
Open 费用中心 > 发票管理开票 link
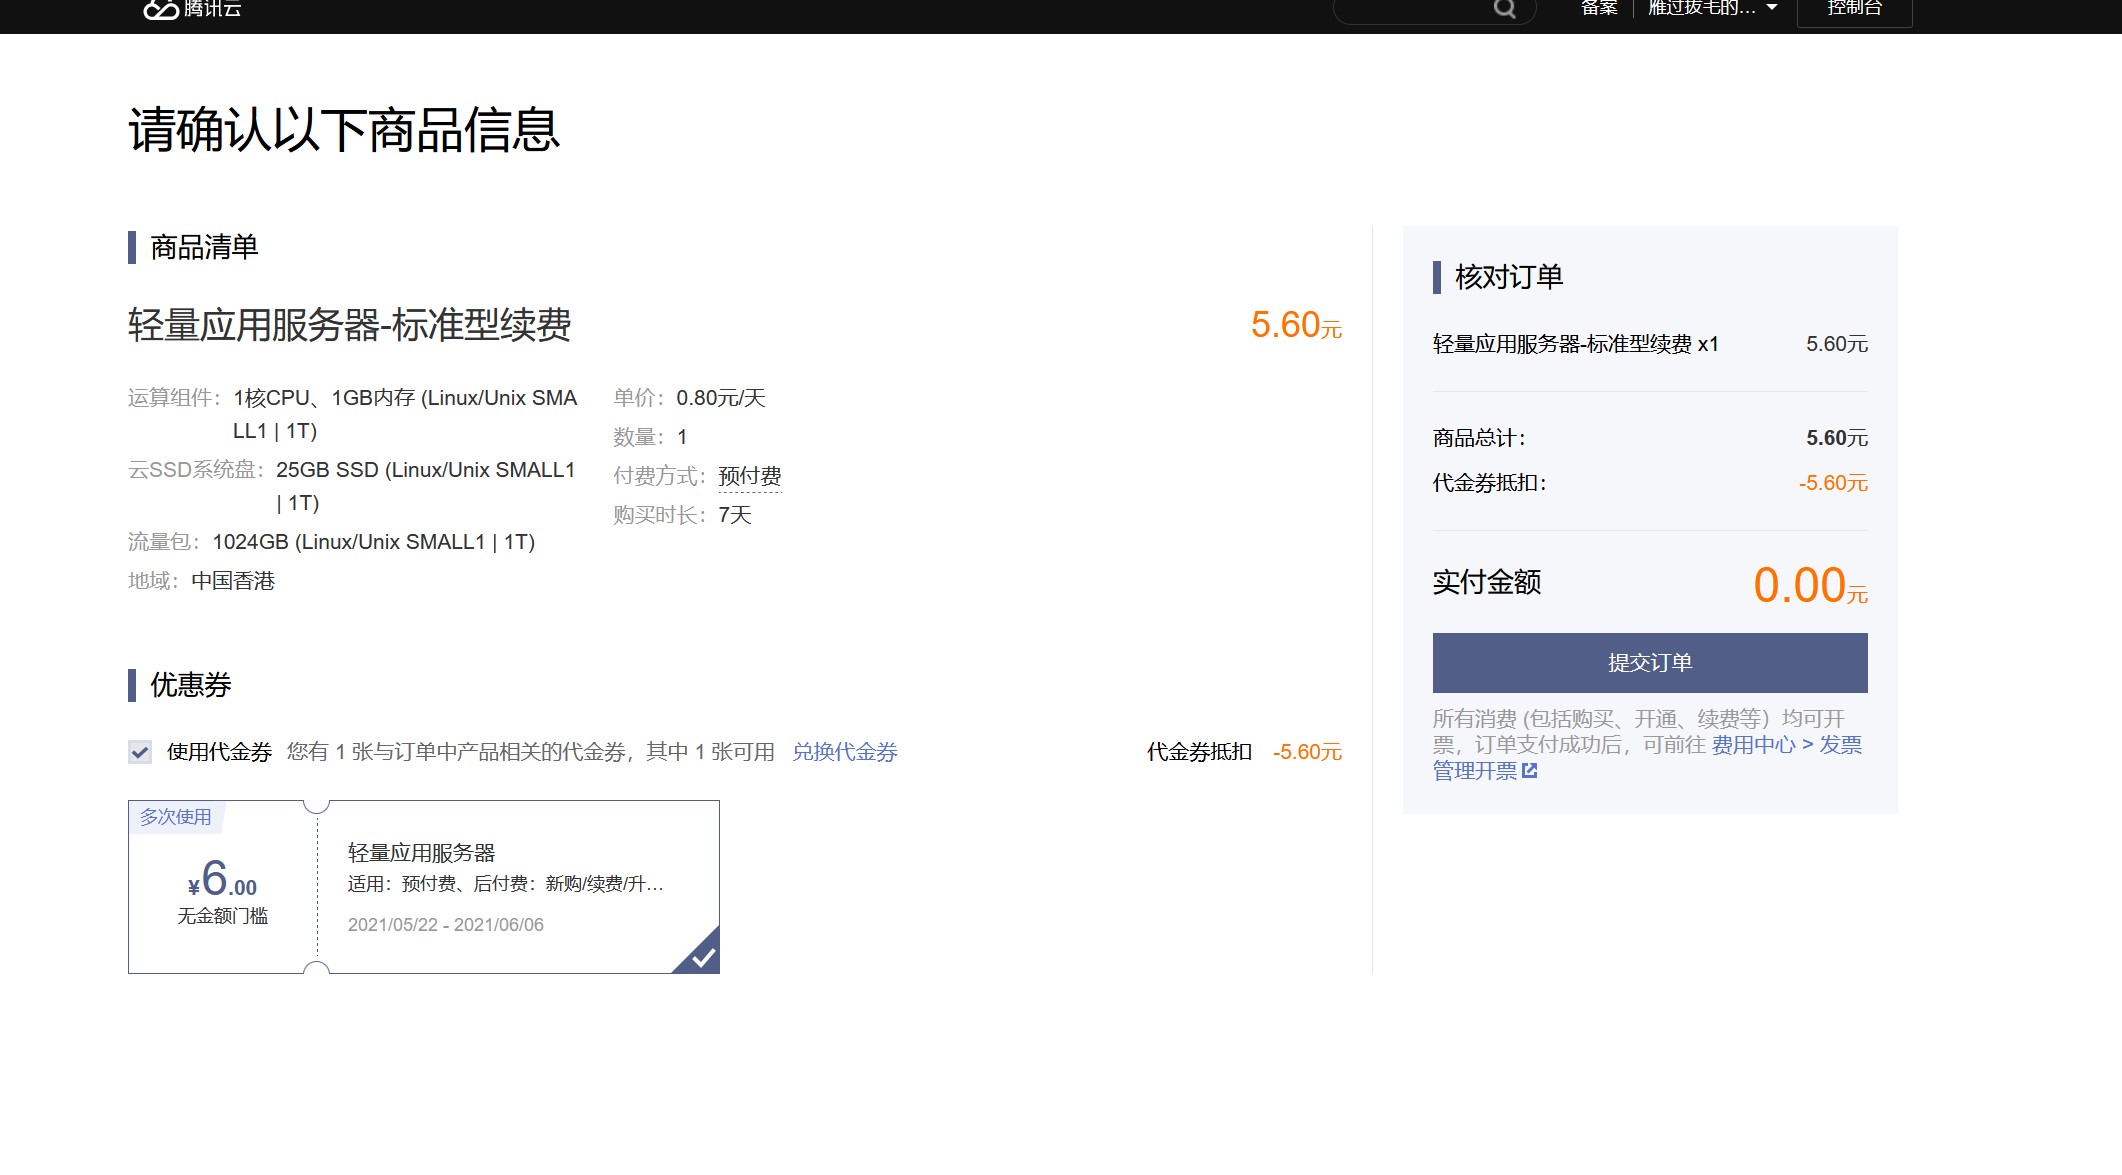coord(1647,758)
